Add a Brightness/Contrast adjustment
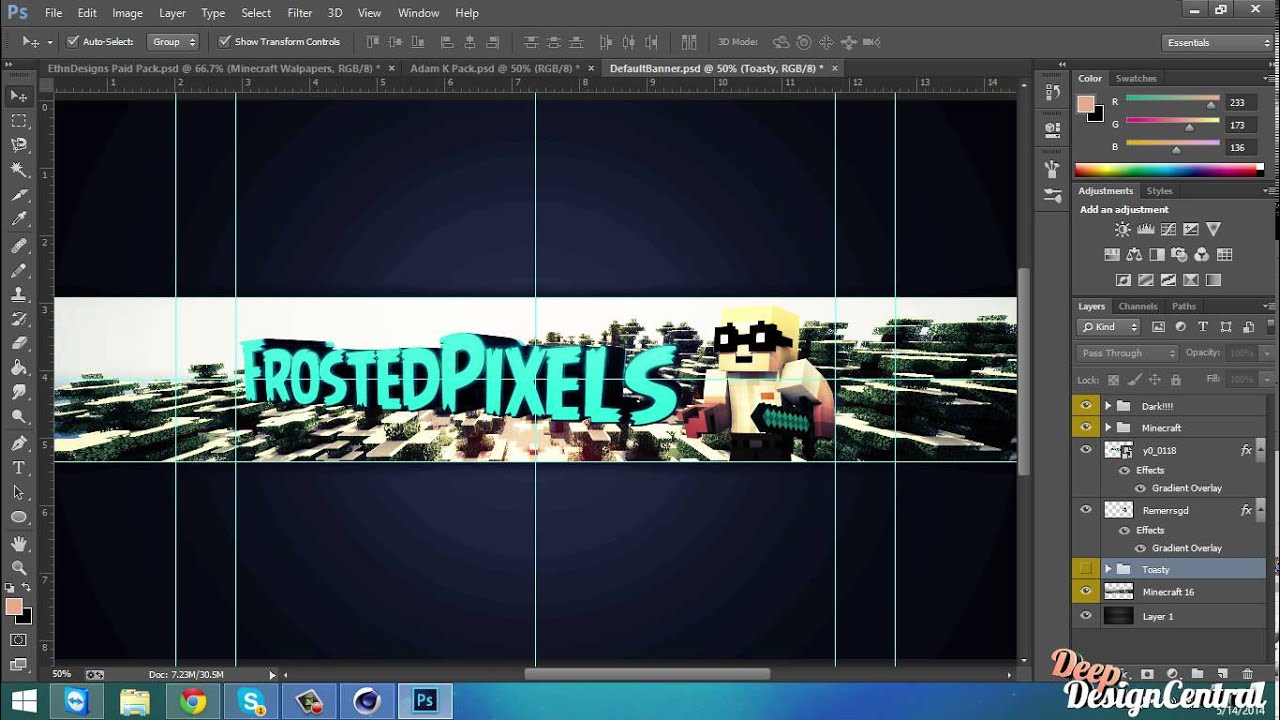 [x=1122, y=230]
